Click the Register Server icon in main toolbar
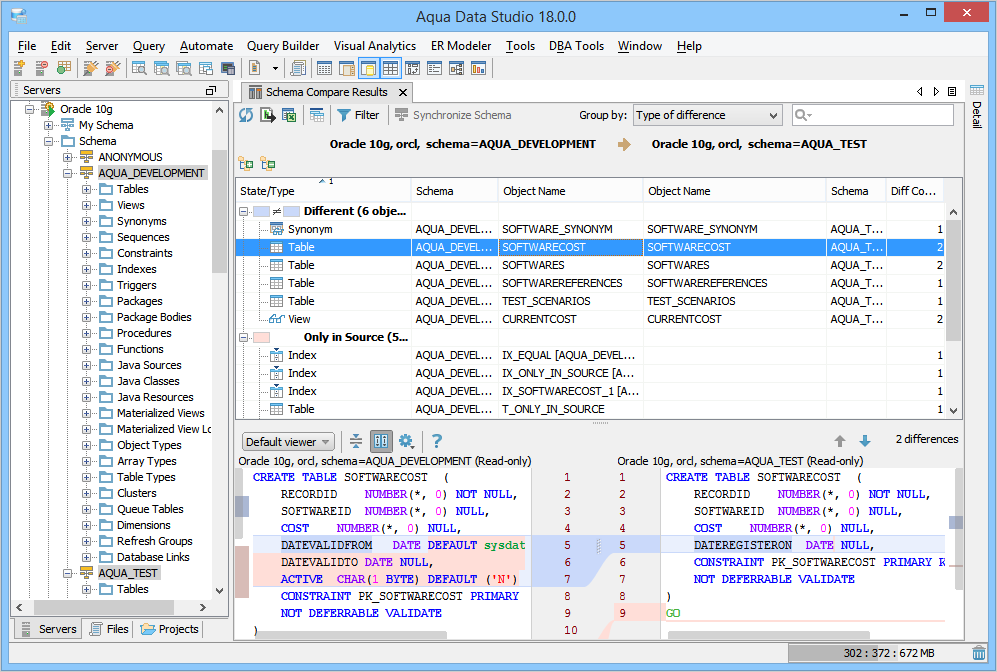Image resolution: width=997 pixels, height=672 pixels. [19, 68]
